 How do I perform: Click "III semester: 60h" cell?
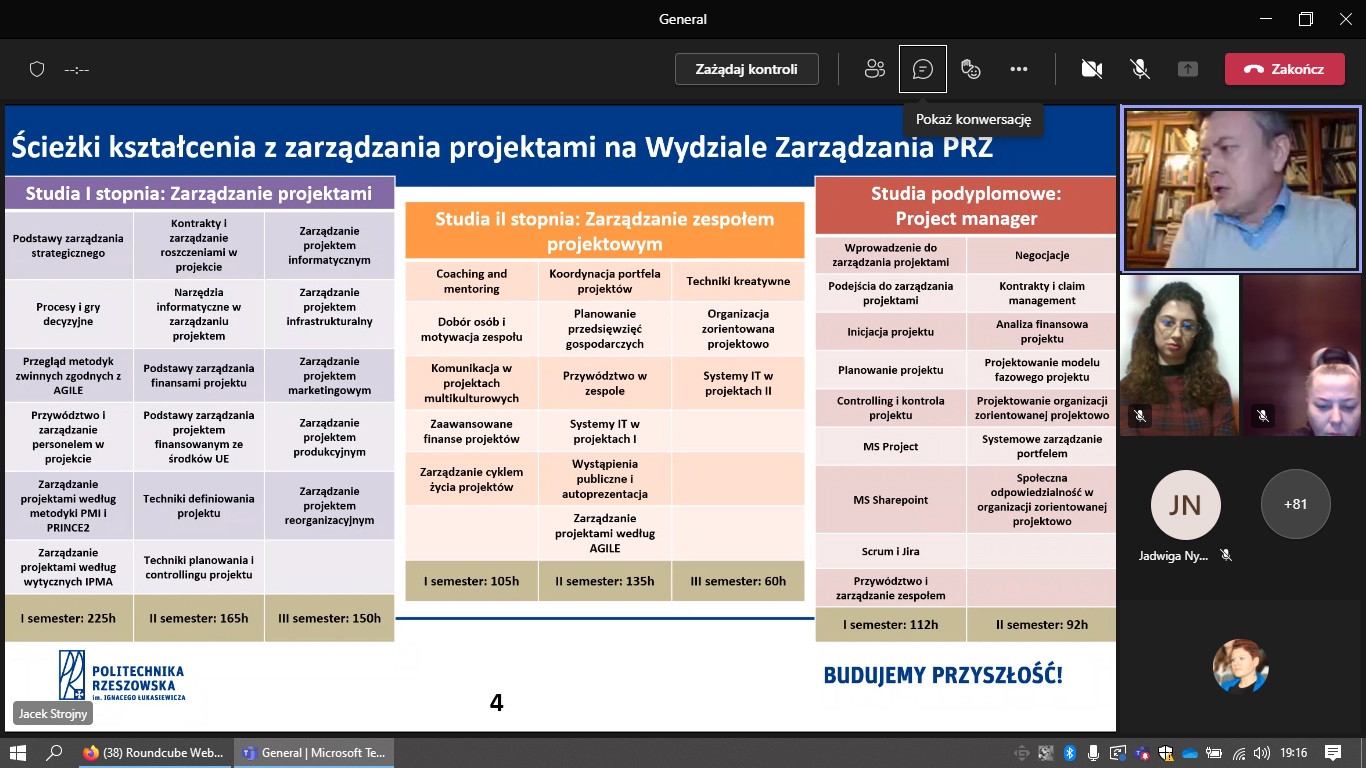738,581
